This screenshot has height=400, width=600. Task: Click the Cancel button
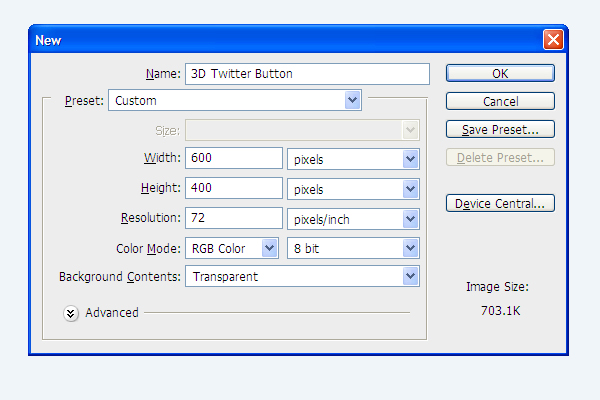(x=500, y=101)
